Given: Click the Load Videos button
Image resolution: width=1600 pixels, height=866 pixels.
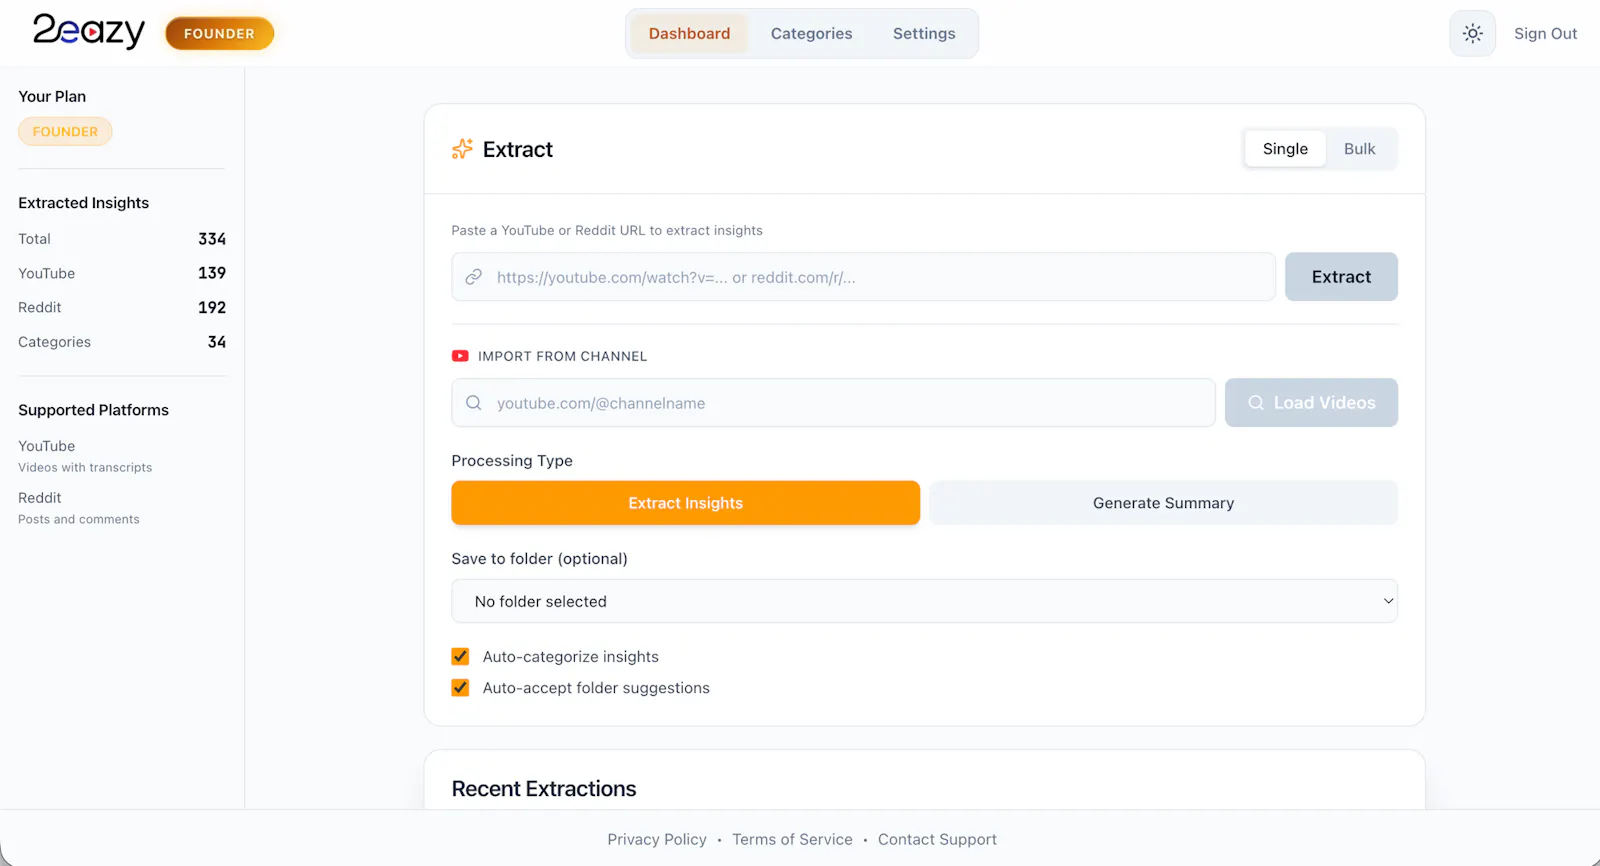Looking at the screenshot, I should pos(1311,403).
